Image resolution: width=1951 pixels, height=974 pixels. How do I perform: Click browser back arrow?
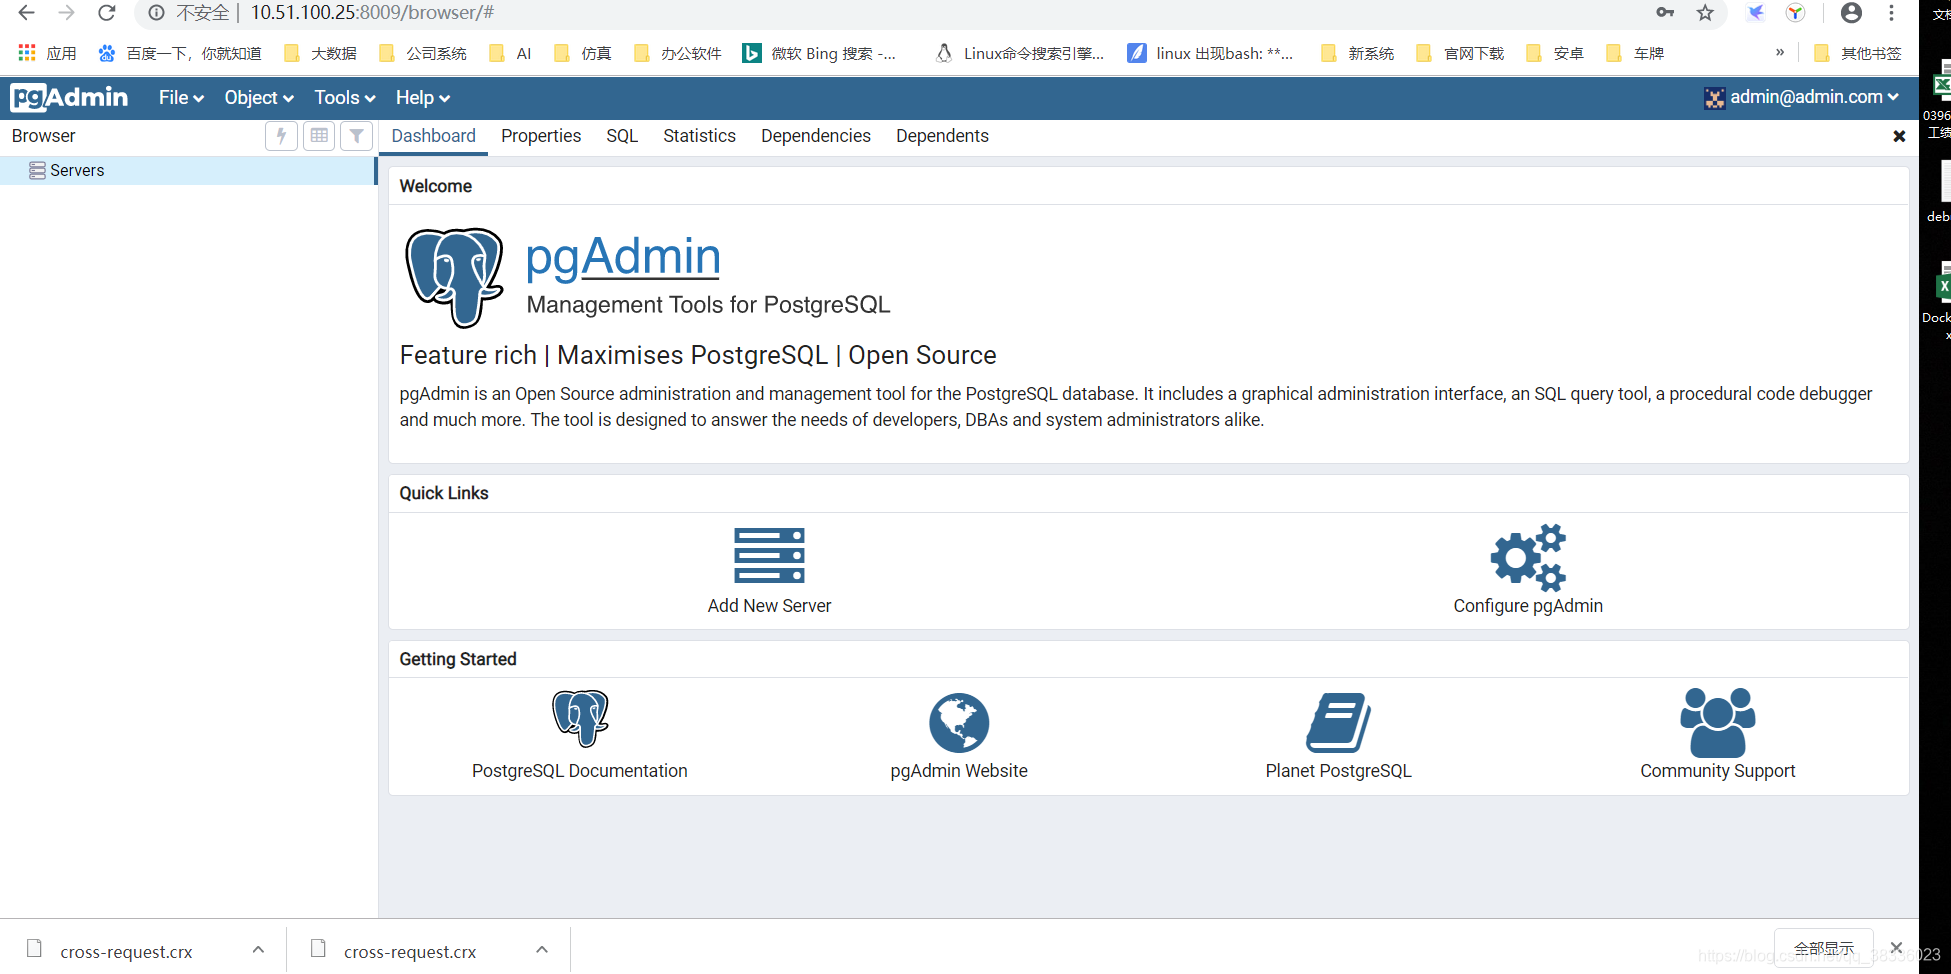point(26,13)
